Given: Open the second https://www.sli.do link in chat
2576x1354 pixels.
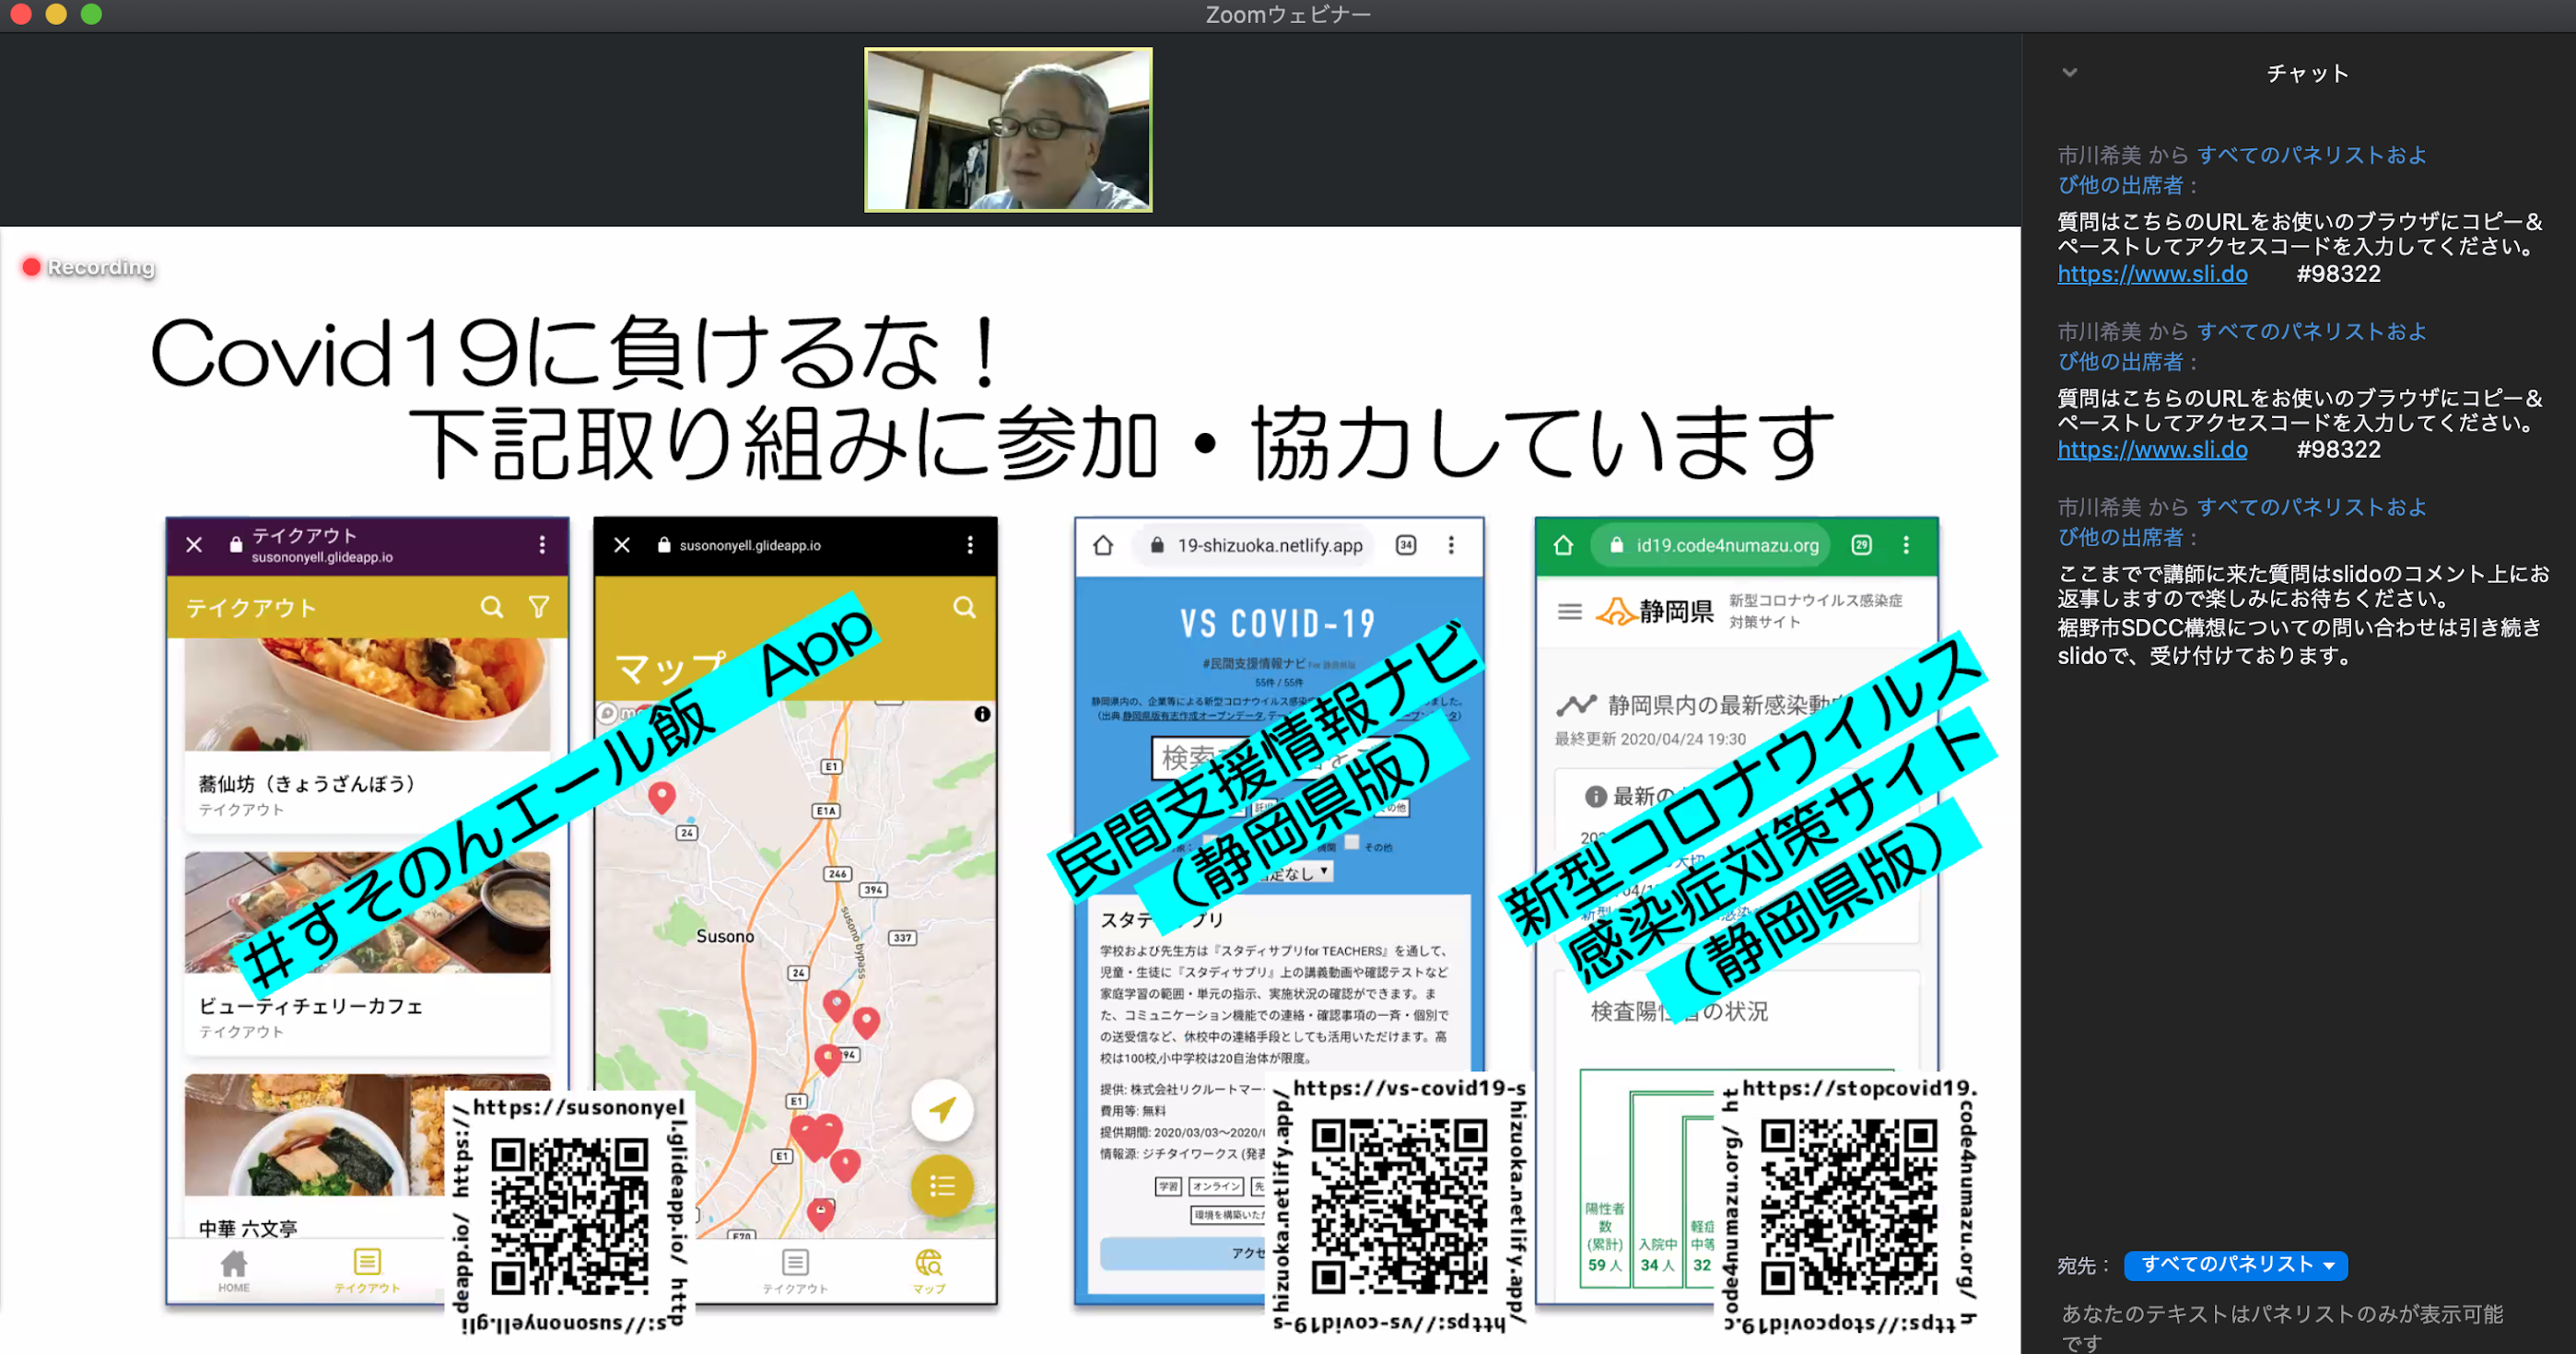Looking at the screenshot, I should pyautogui.click(x=2152, y=450).
